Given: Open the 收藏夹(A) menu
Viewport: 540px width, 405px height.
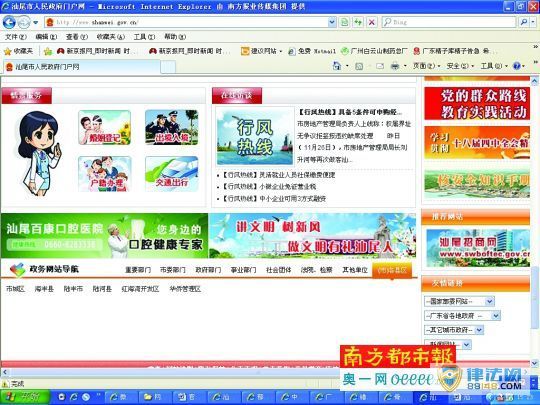Looking at the screenshot, I should click(110, 37).
